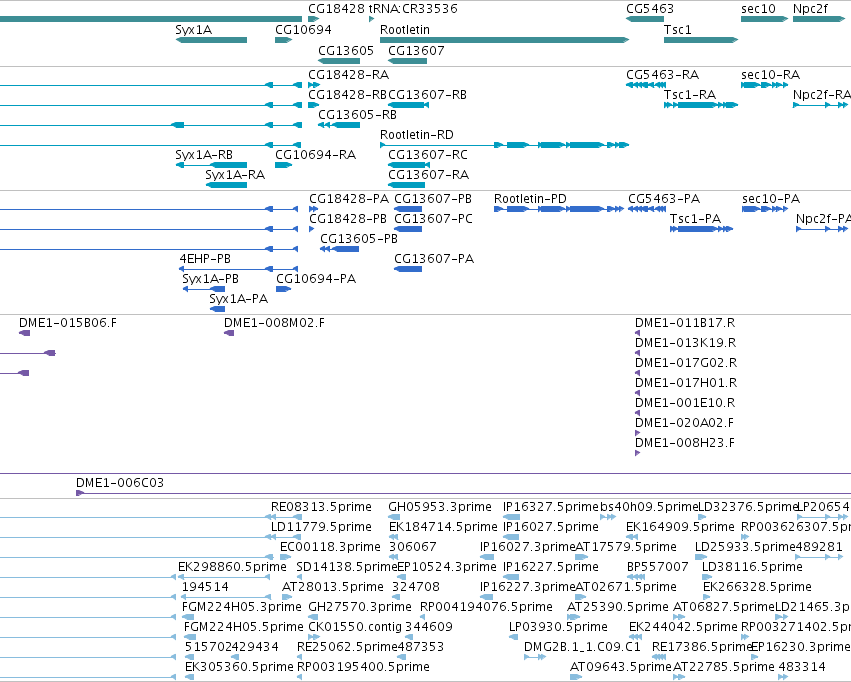Select the EK298860.5prime EST label
851x682 pixels.
pyautogui.click(x=232, y=568)
